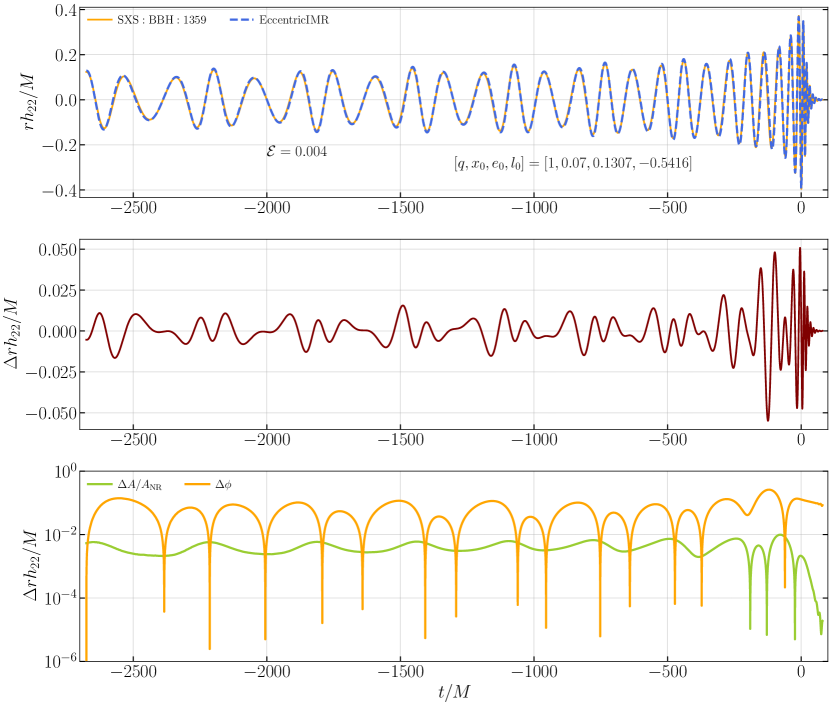Click the 0.0 y-axis tick label
This screenshot has width=831, height=705.
tap(66, 100)
